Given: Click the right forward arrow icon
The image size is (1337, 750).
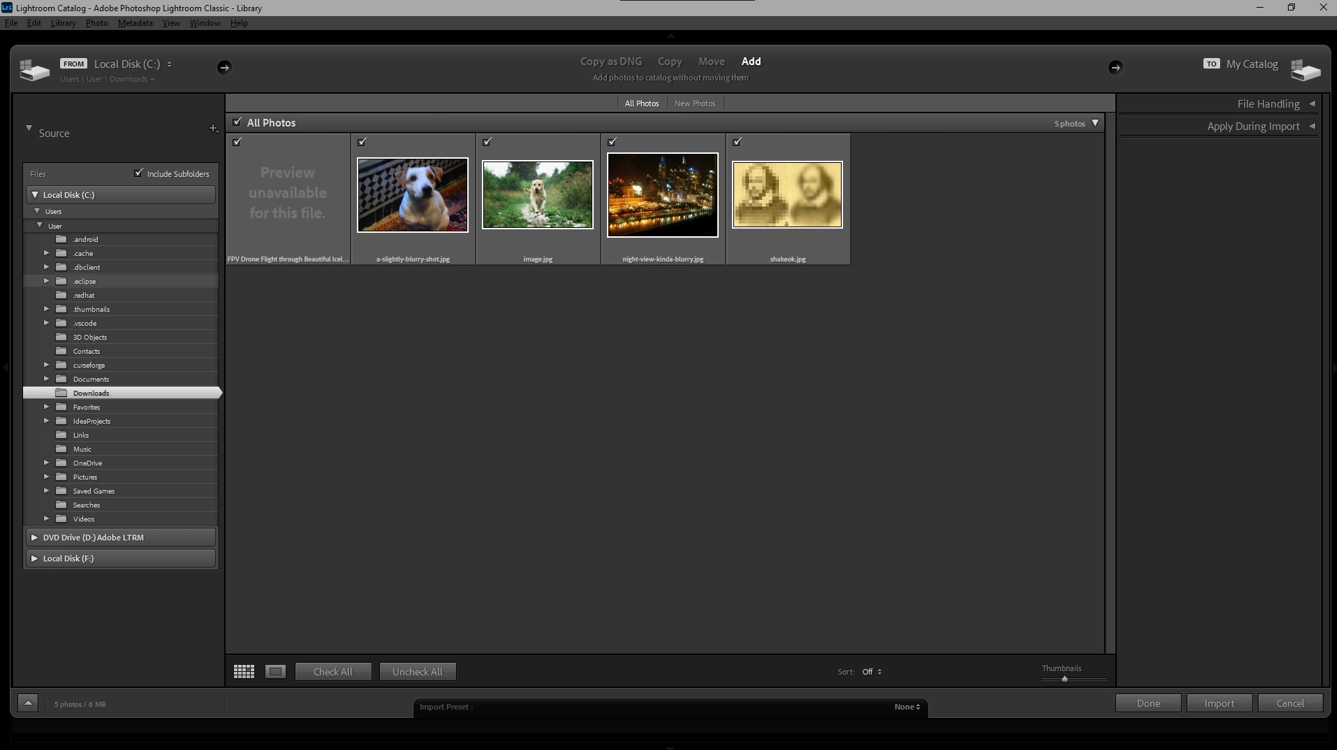Looking at the screenshot, I should pyautogui.click(x=1115, y=67).
